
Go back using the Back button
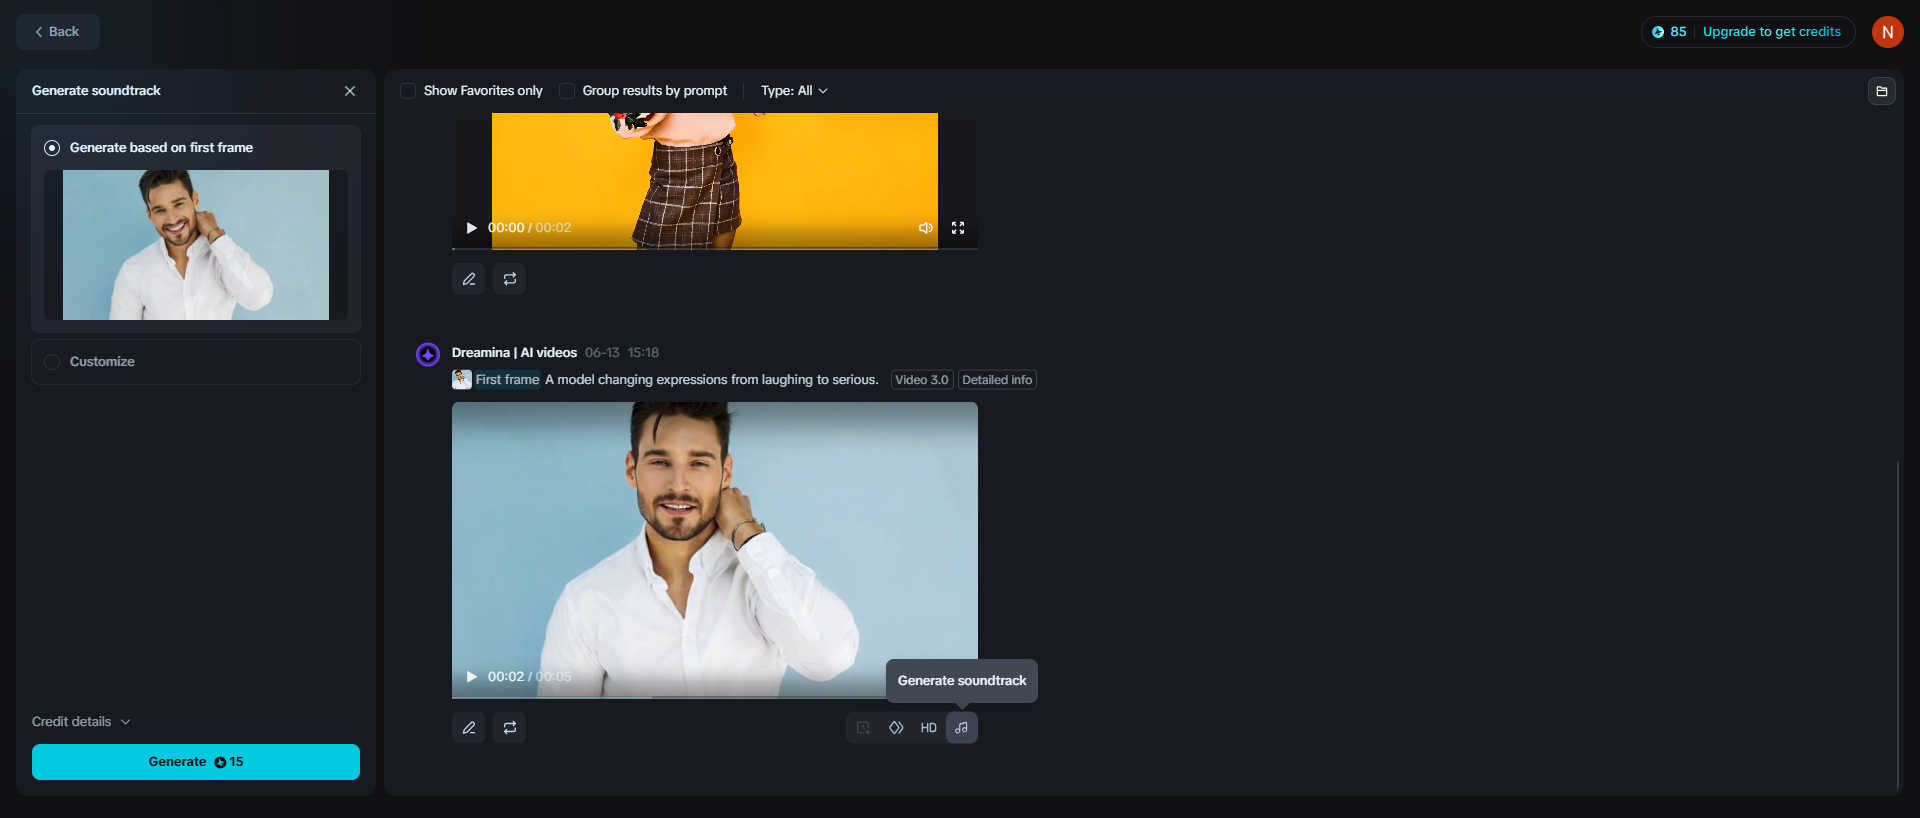pyautogui.click(x=57, y=32)
